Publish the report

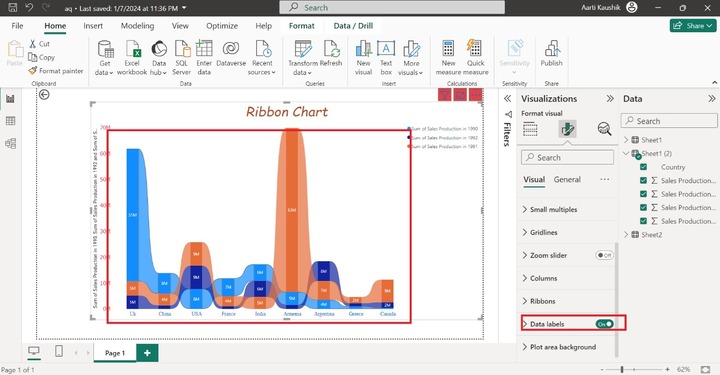coord(551,54)
